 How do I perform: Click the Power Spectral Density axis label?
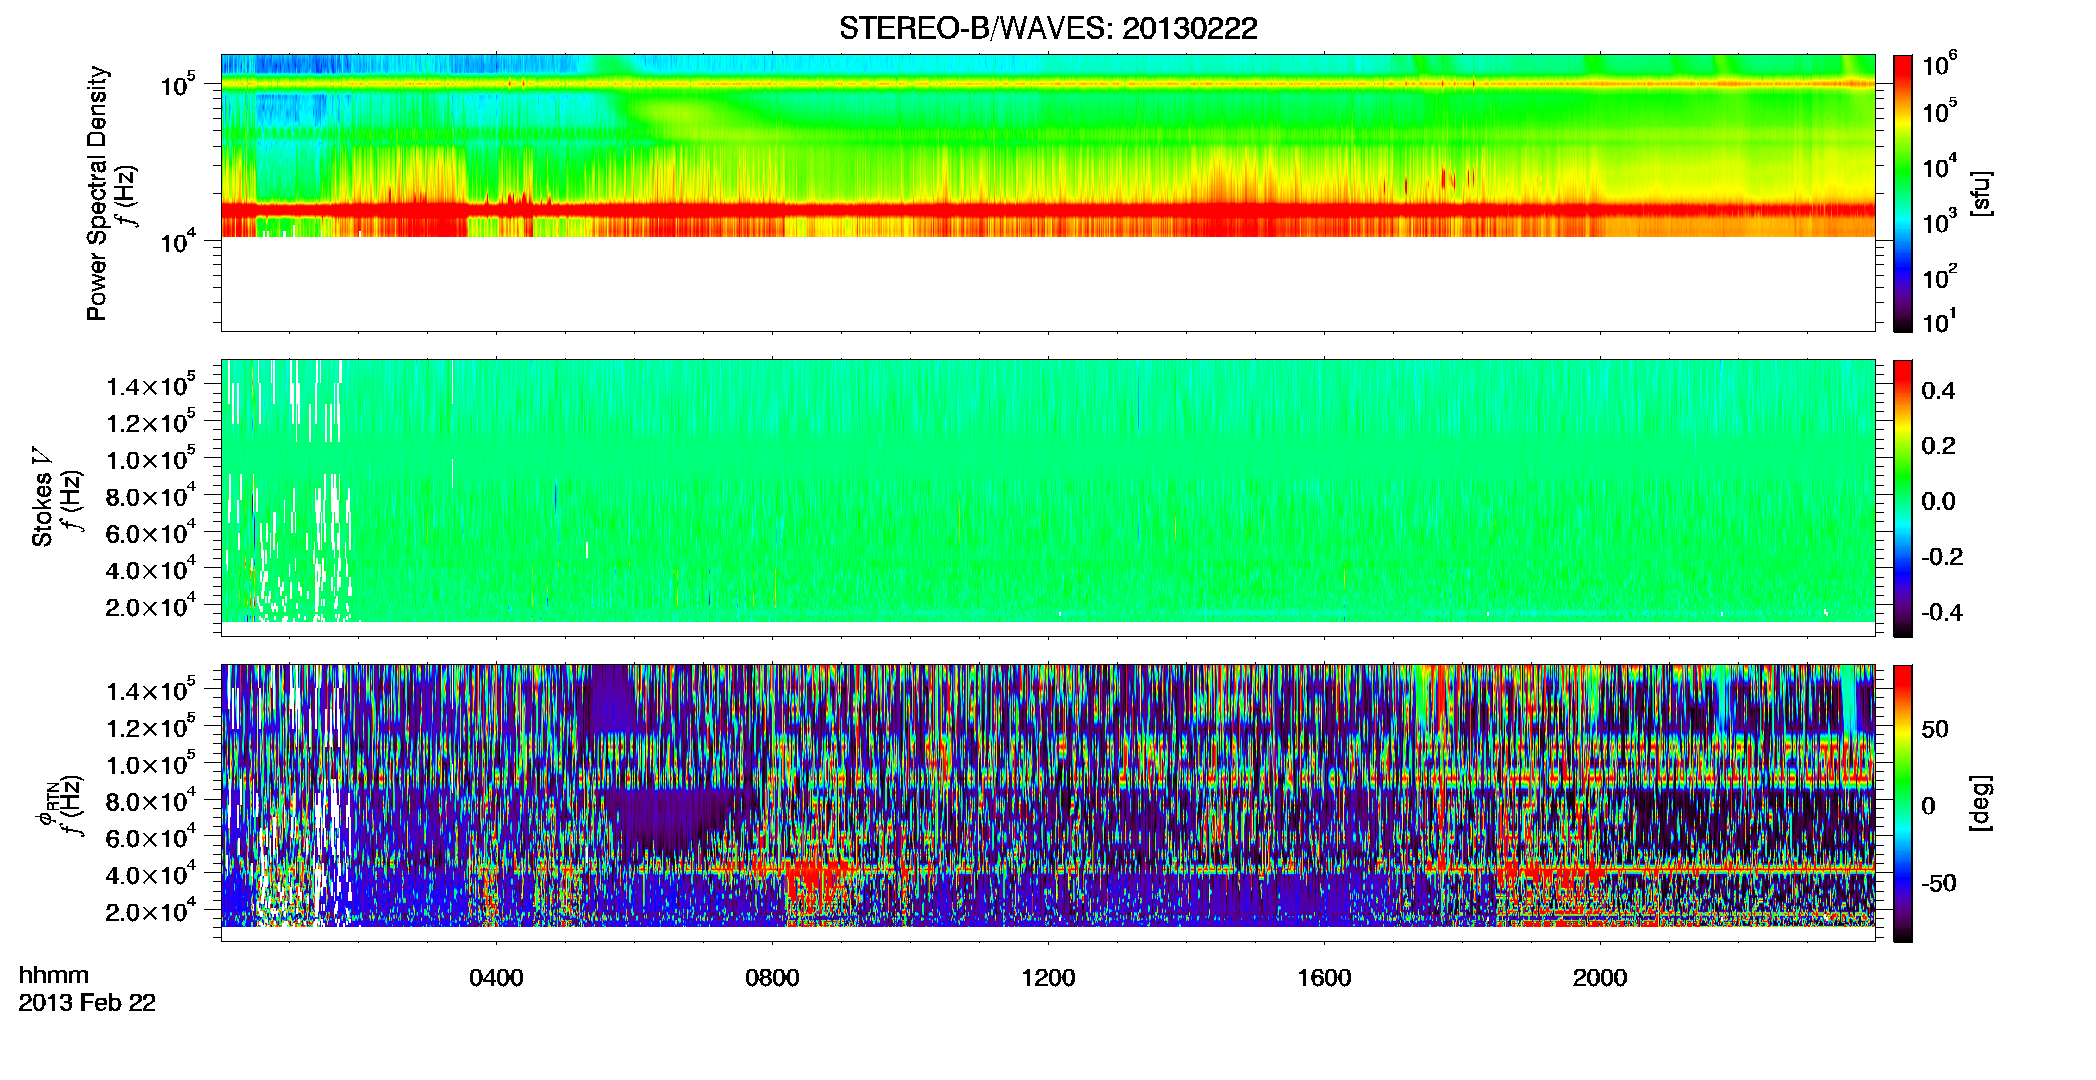pyautogui.click(x=97, y=193)
